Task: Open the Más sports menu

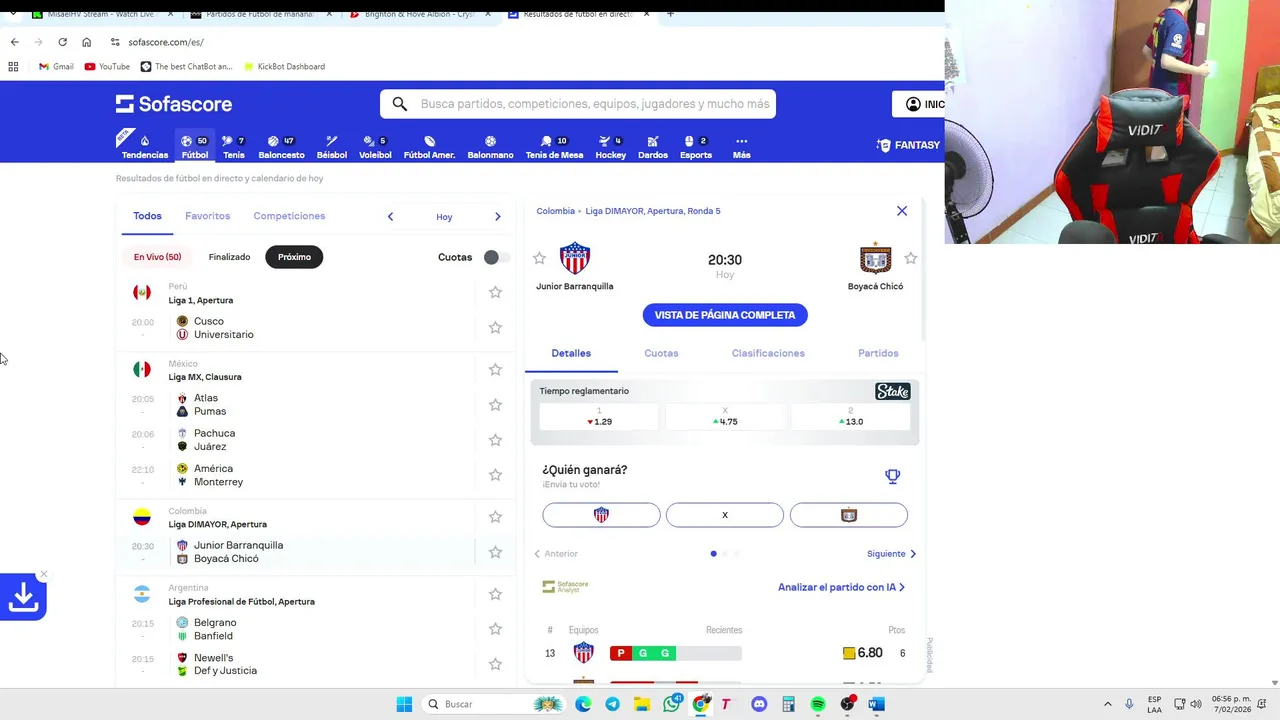Action: [741, 147]
